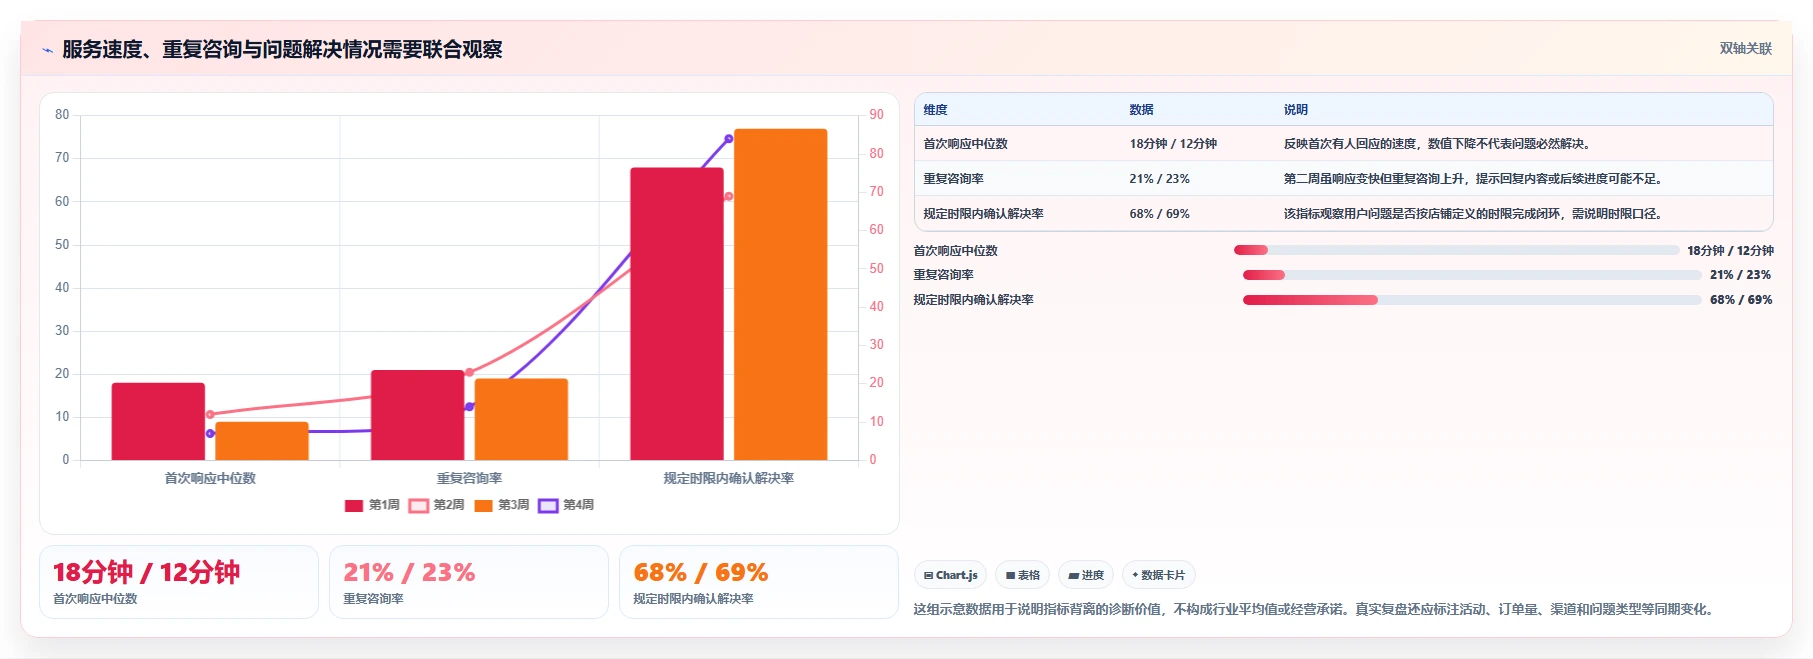Click the red bar above 规定时限内确认解决率 in the chart

[x=677, y=314]
